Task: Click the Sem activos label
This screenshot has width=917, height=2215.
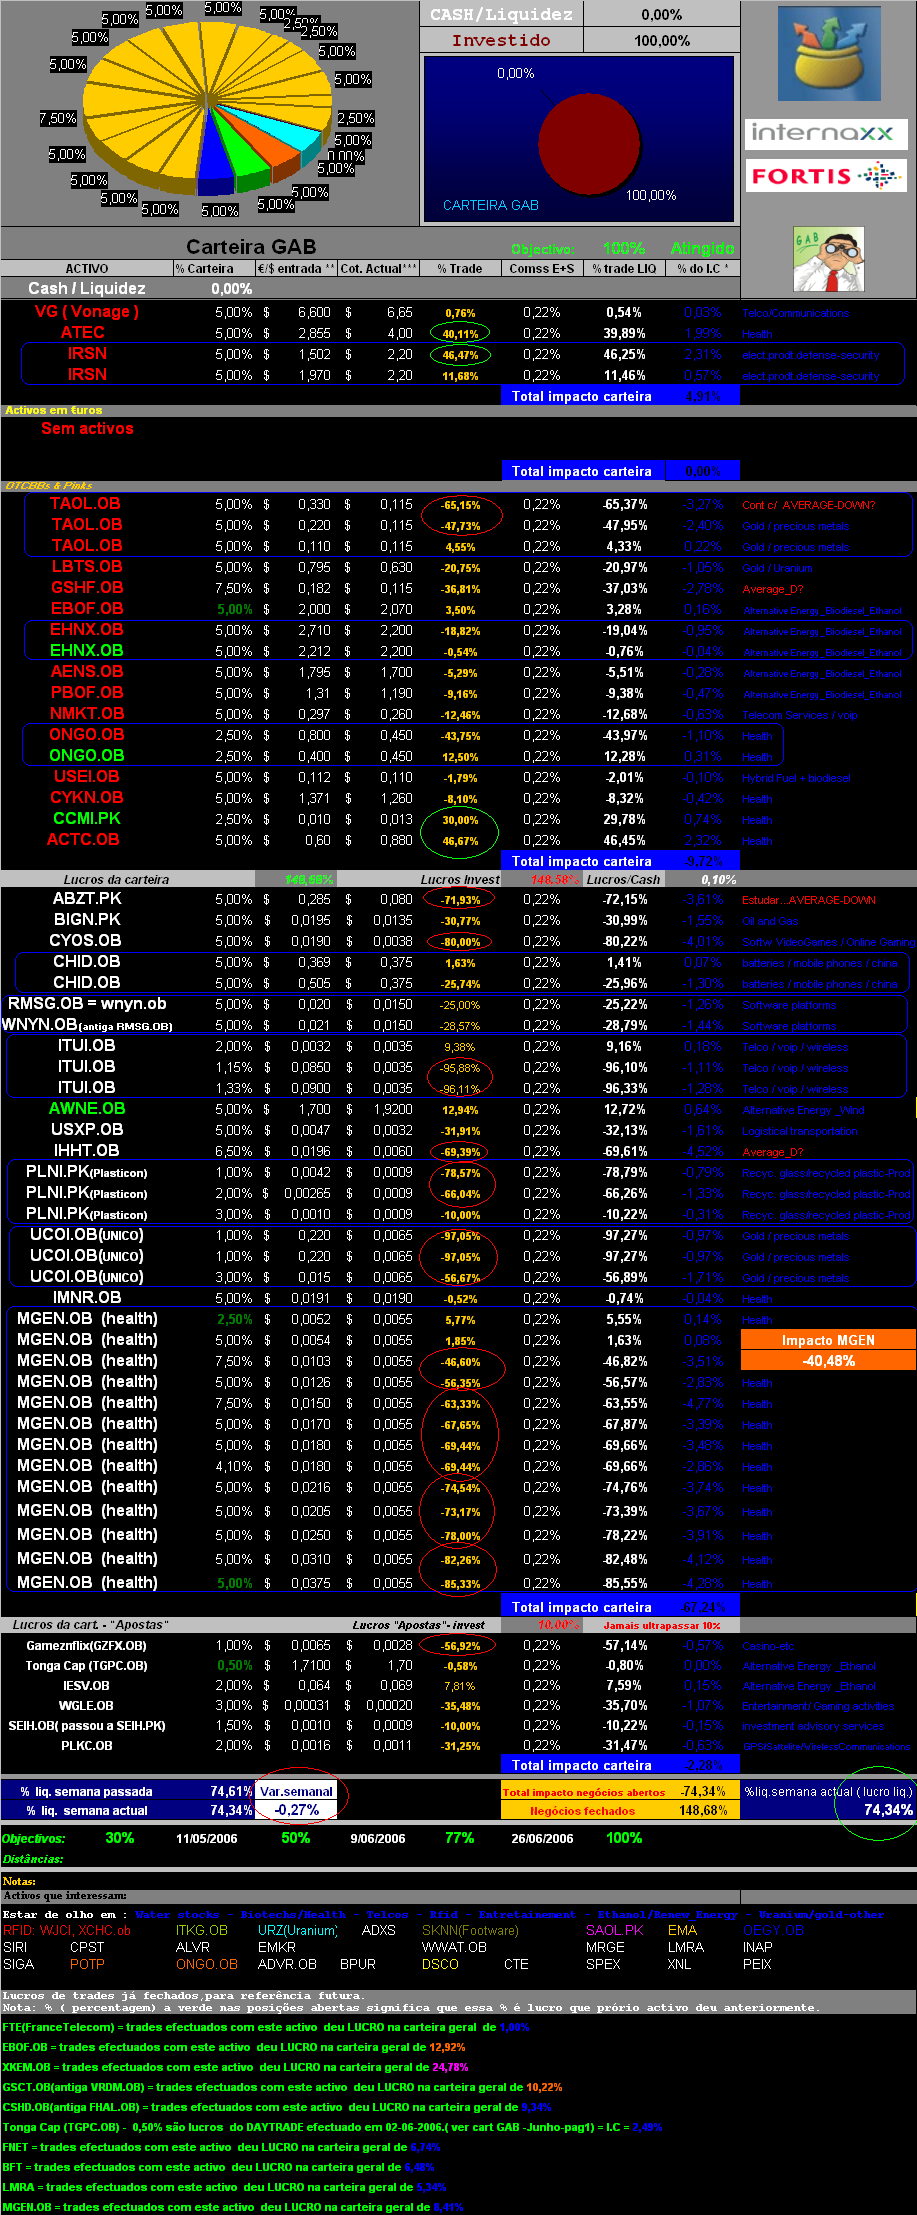Action: point(87,428)
